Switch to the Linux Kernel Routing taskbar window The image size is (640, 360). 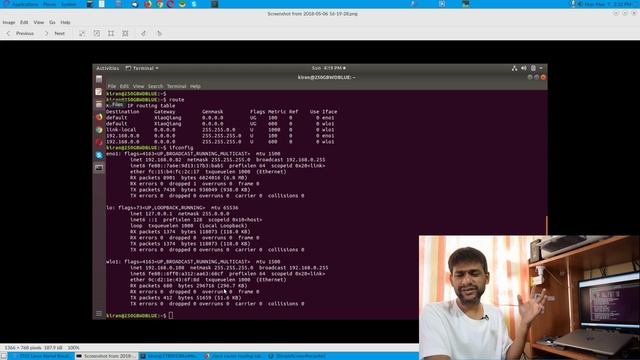tap(42, 356)
